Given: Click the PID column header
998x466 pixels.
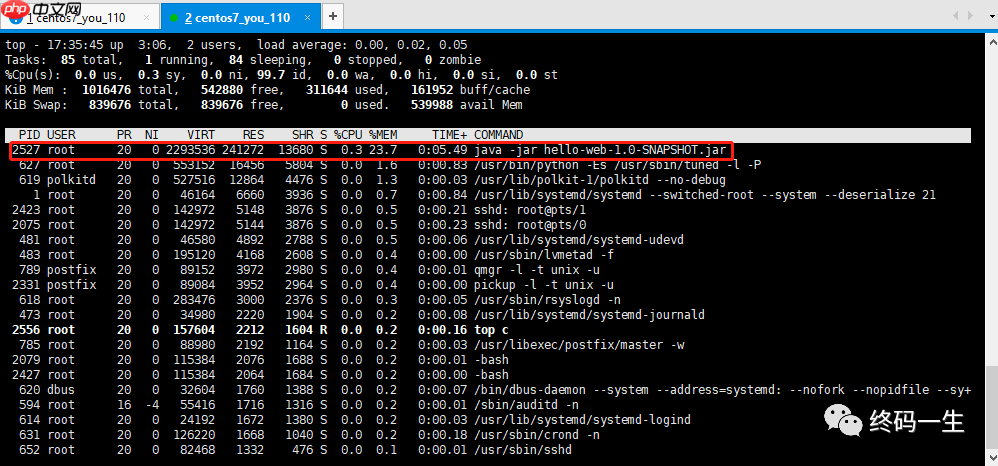Looking at the screenshot, I should pos(30,135).
